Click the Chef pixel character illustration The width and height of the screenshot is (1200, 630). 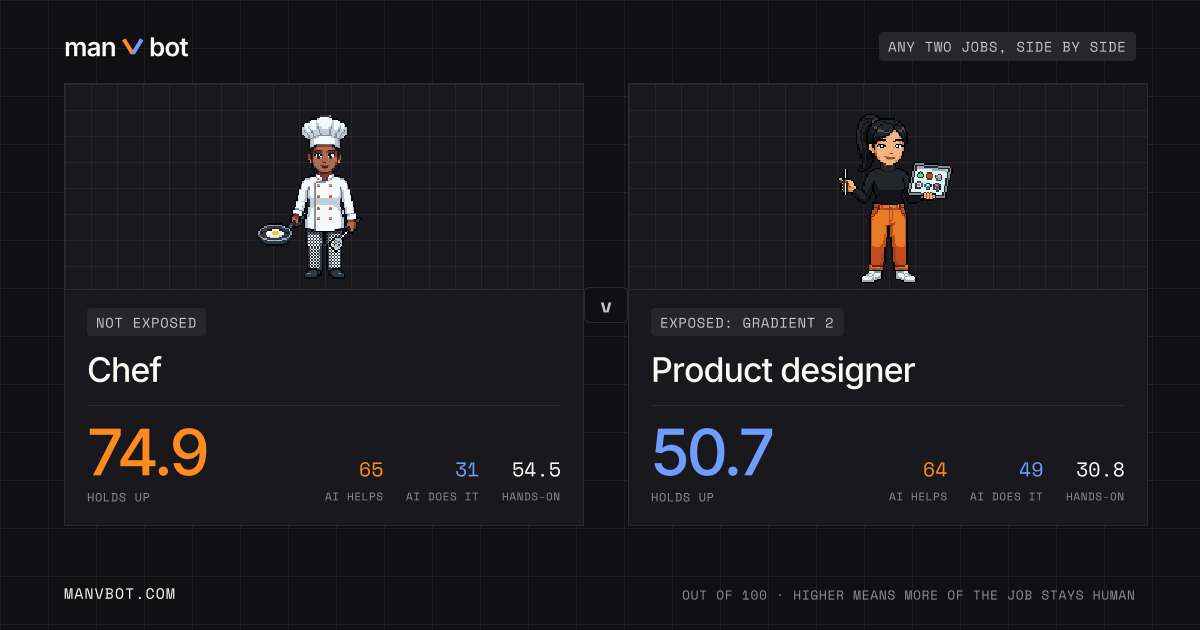pos(309,197)
